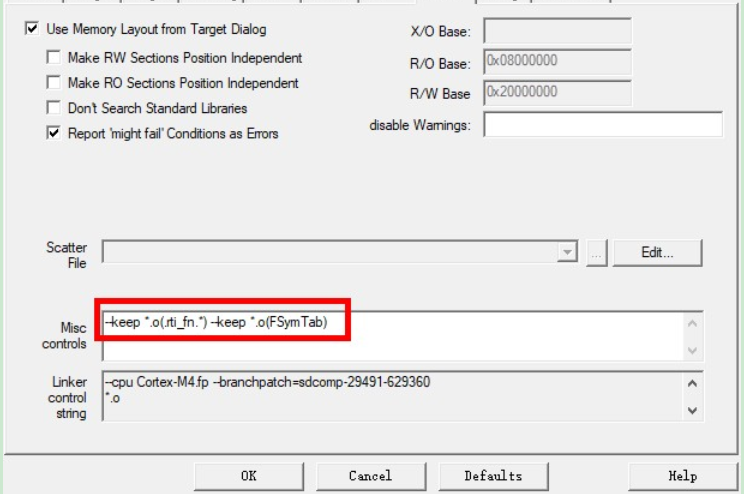This screenshot has height=494, width=744.
Task: Open Help for this dialog
Action: 683,476
